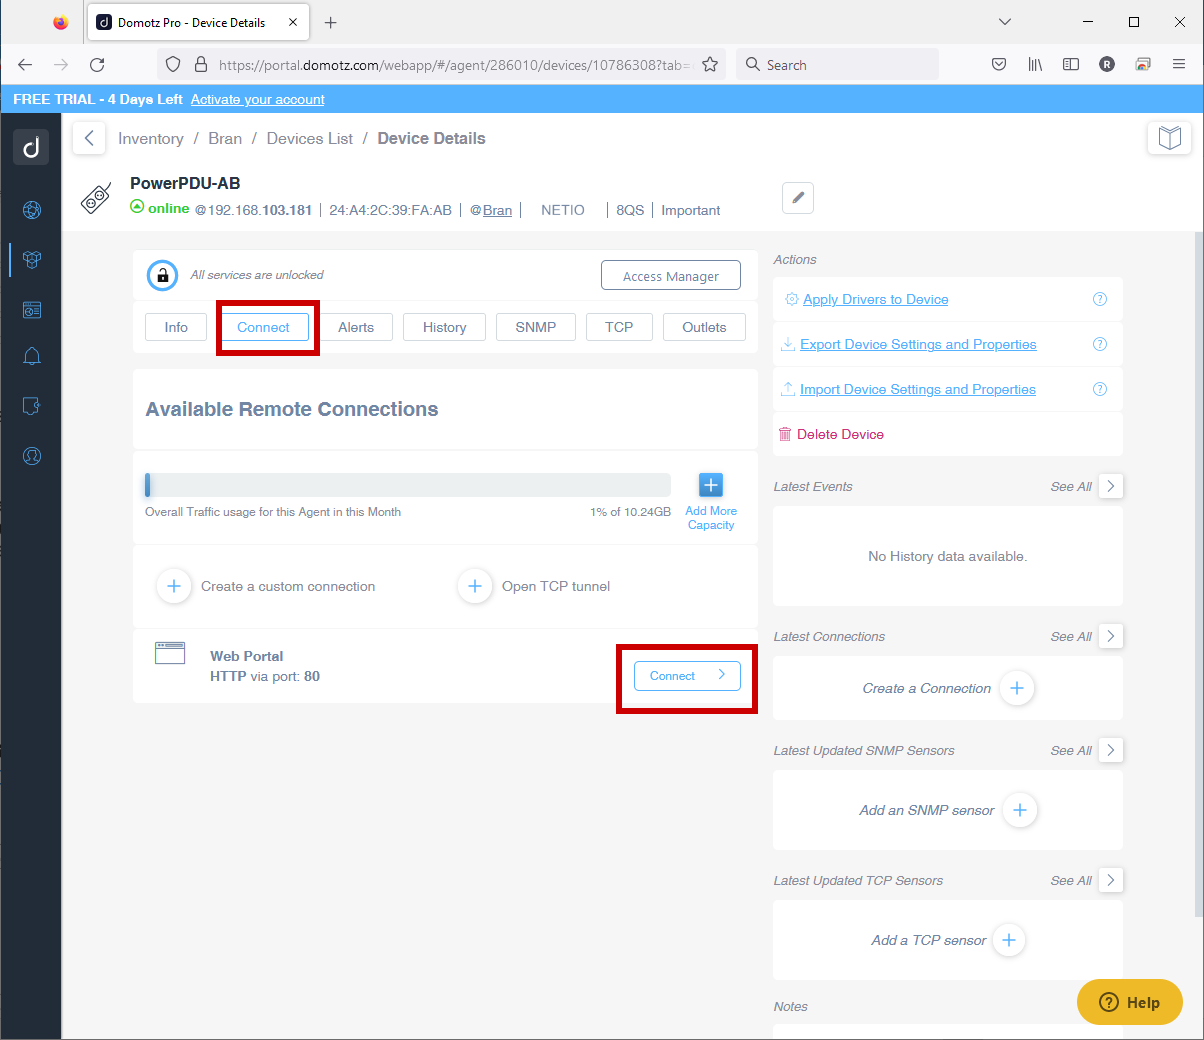This screenshot has width=1204, height=1040.
Task: Click plus icon beside Add a TCP sensor
Action: (1009, 940)
